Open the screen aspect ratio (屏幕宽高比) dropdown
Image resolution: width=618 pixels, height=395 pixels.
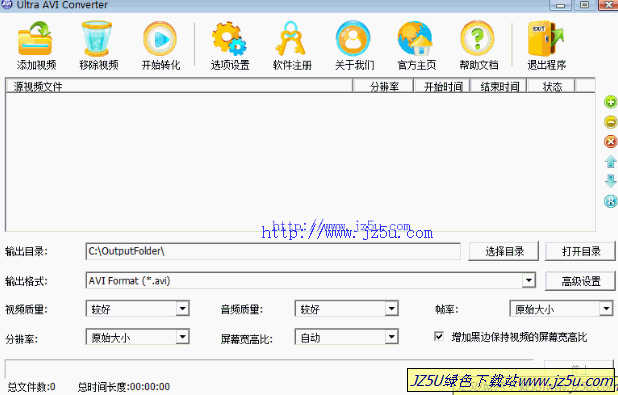pyautogui.click(x=391, y=337)
